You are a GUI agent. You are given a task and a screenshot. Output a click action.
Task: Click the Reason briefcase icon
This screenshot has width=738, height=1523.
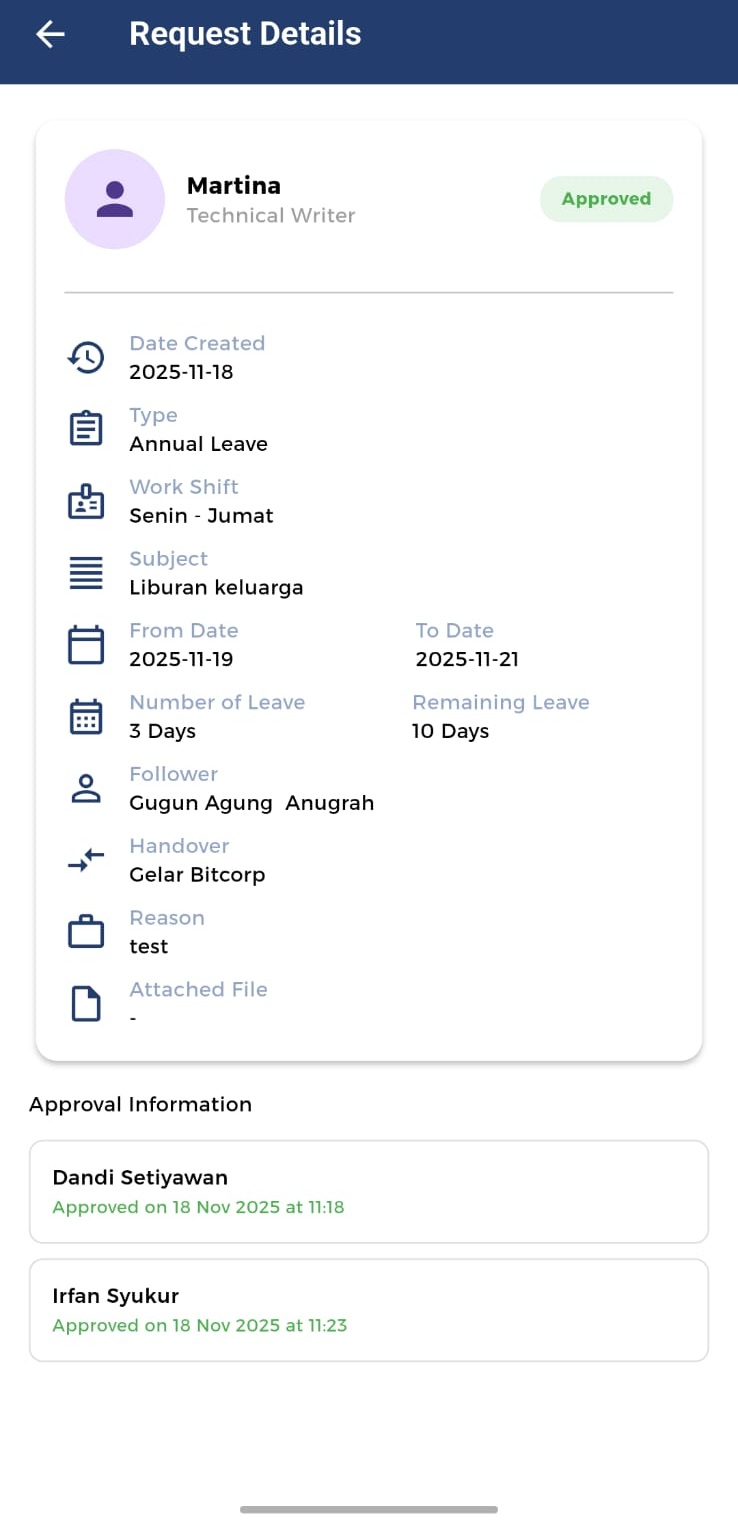tap(86, 932)
